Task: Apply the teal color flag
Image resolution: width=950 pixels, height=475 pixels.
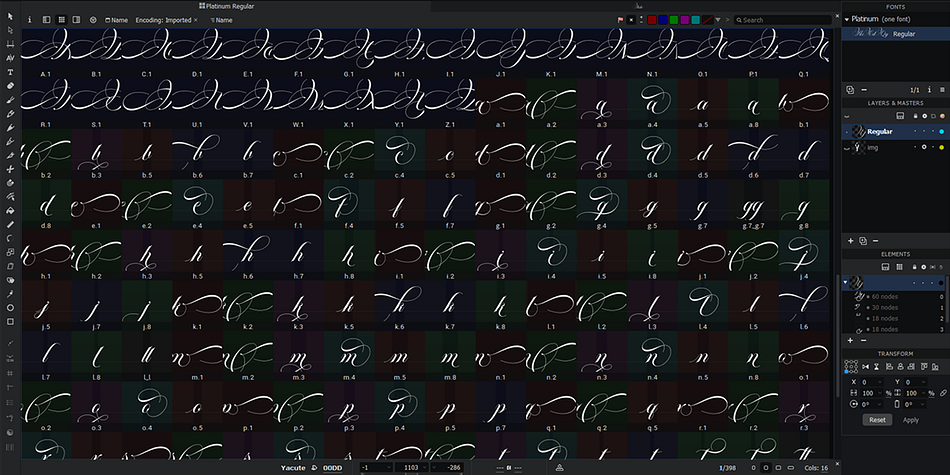Action: 696,20
